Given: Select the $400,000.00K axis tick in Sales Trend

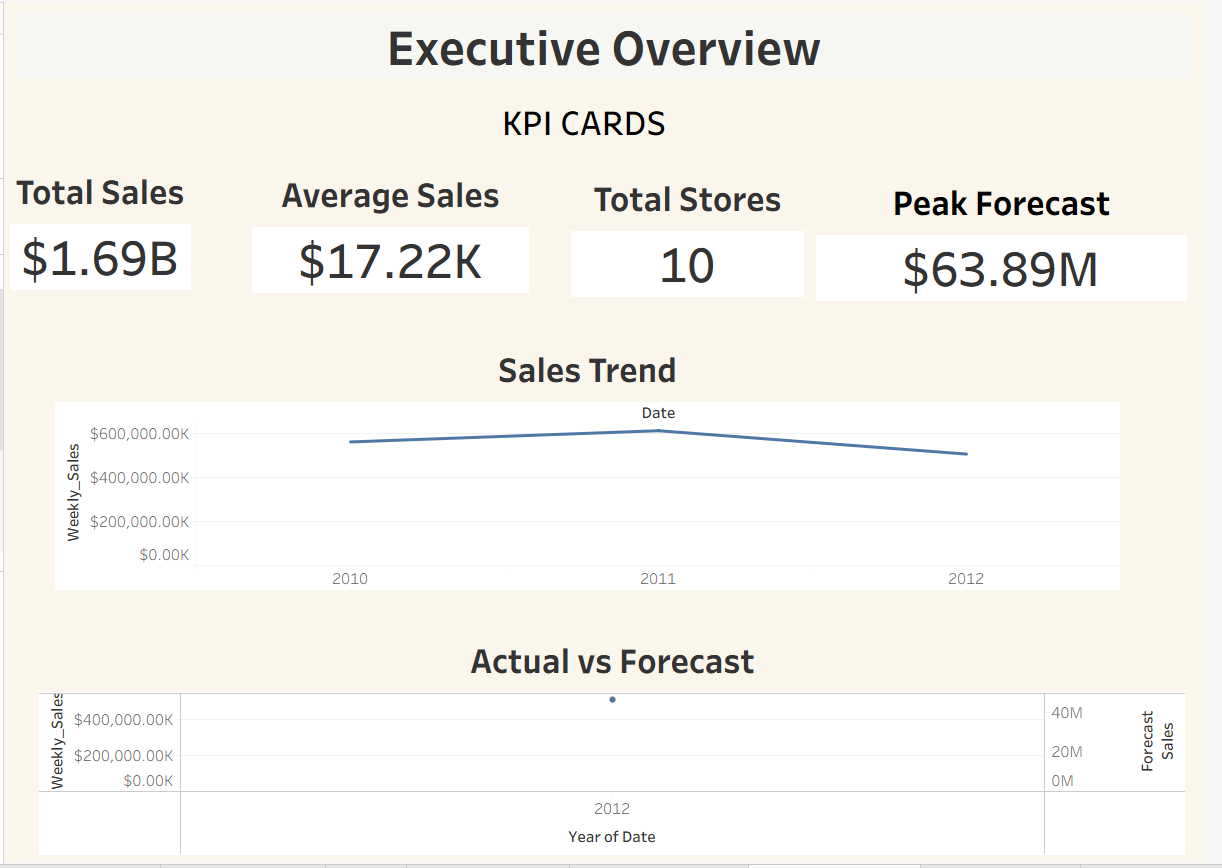Looking at the screenshot, I should (139, 478).
